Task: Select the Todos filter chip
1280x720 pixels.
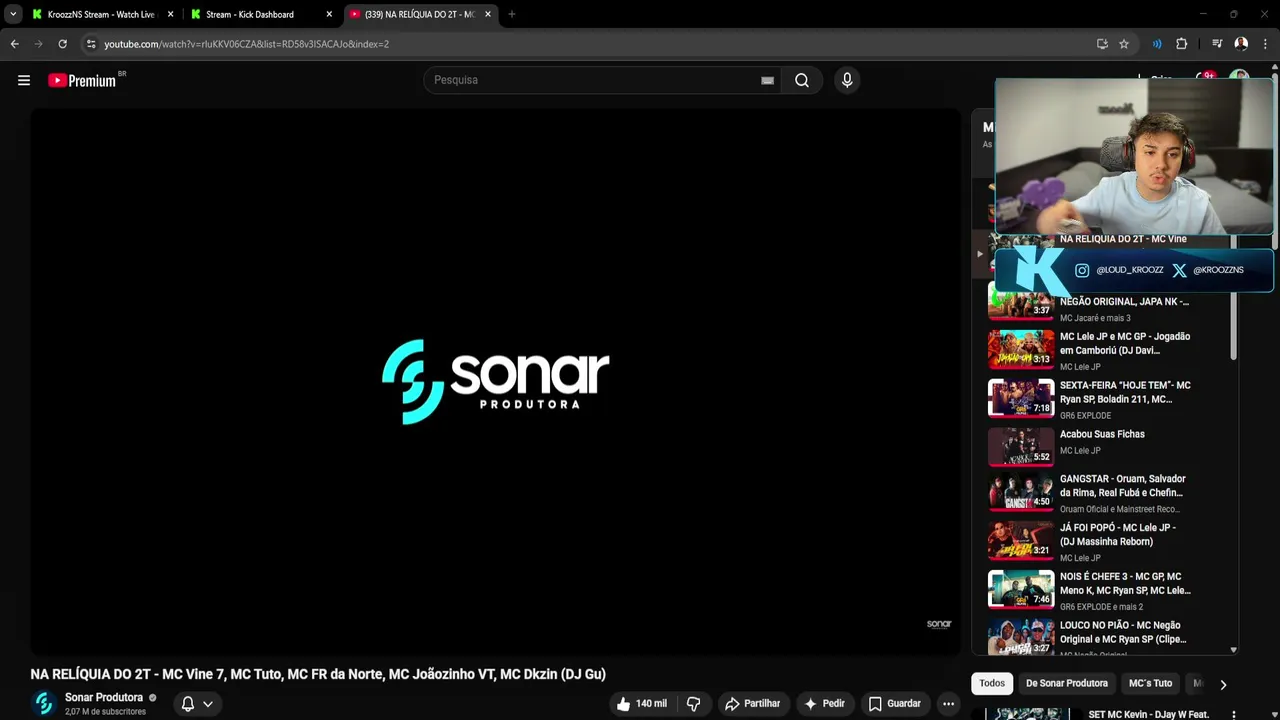Action: [x=992, y=683]
